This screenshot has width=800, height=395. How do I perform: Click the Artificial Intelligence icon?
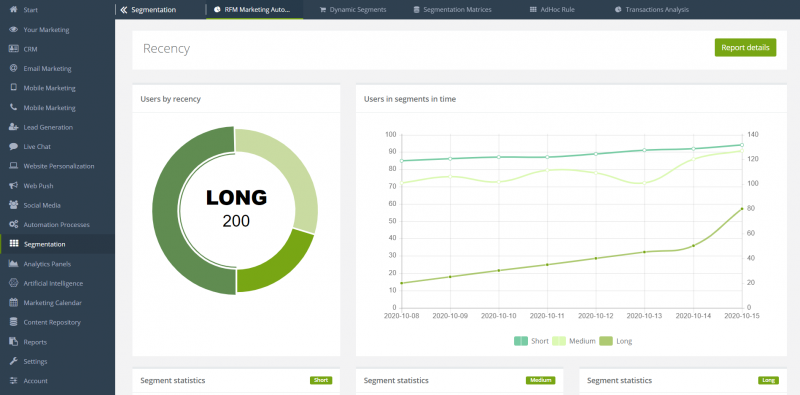pos(14,283)
